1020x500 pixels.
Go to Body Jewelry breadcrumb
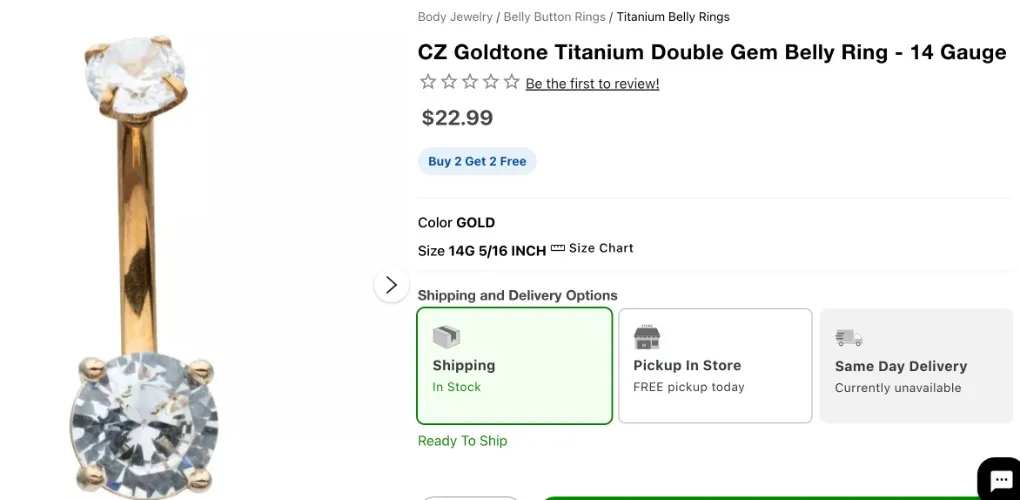click(x=455, y=17)
